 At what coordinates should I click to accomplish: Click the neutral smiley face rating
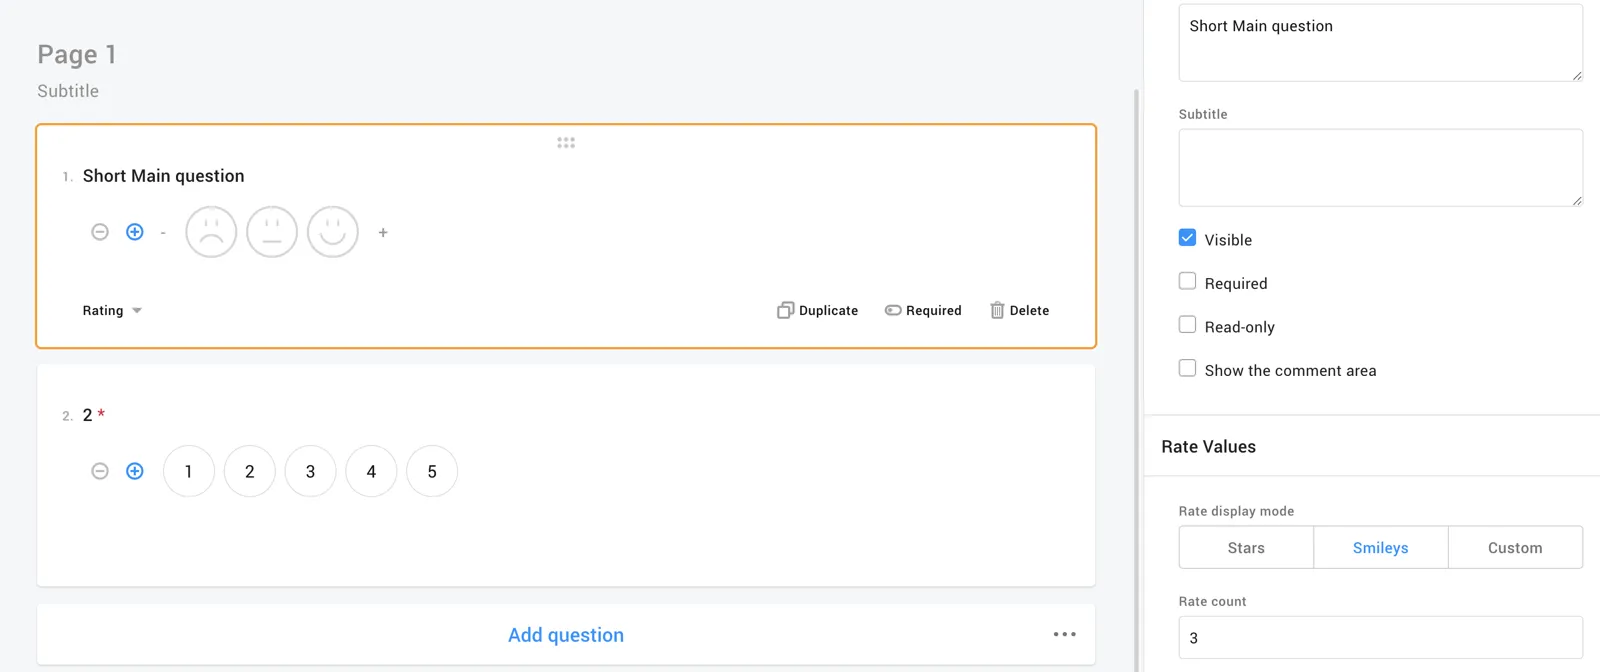pos(272,232)
